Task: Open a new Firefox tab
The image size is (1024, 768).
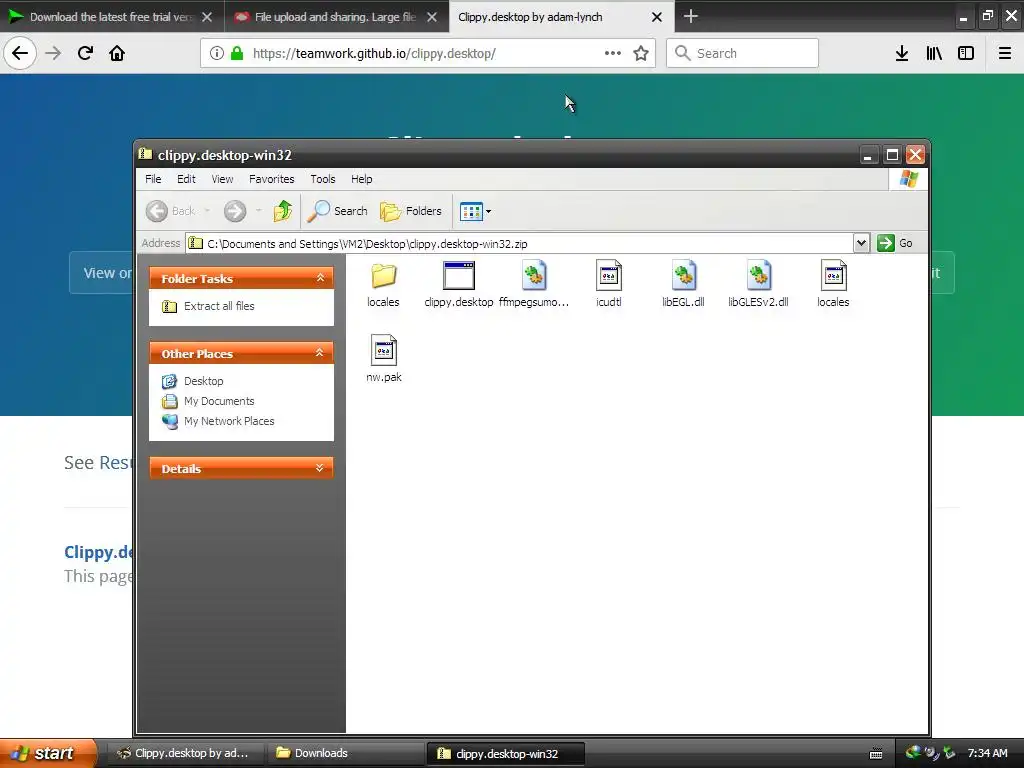Action: tap(690, 16)
